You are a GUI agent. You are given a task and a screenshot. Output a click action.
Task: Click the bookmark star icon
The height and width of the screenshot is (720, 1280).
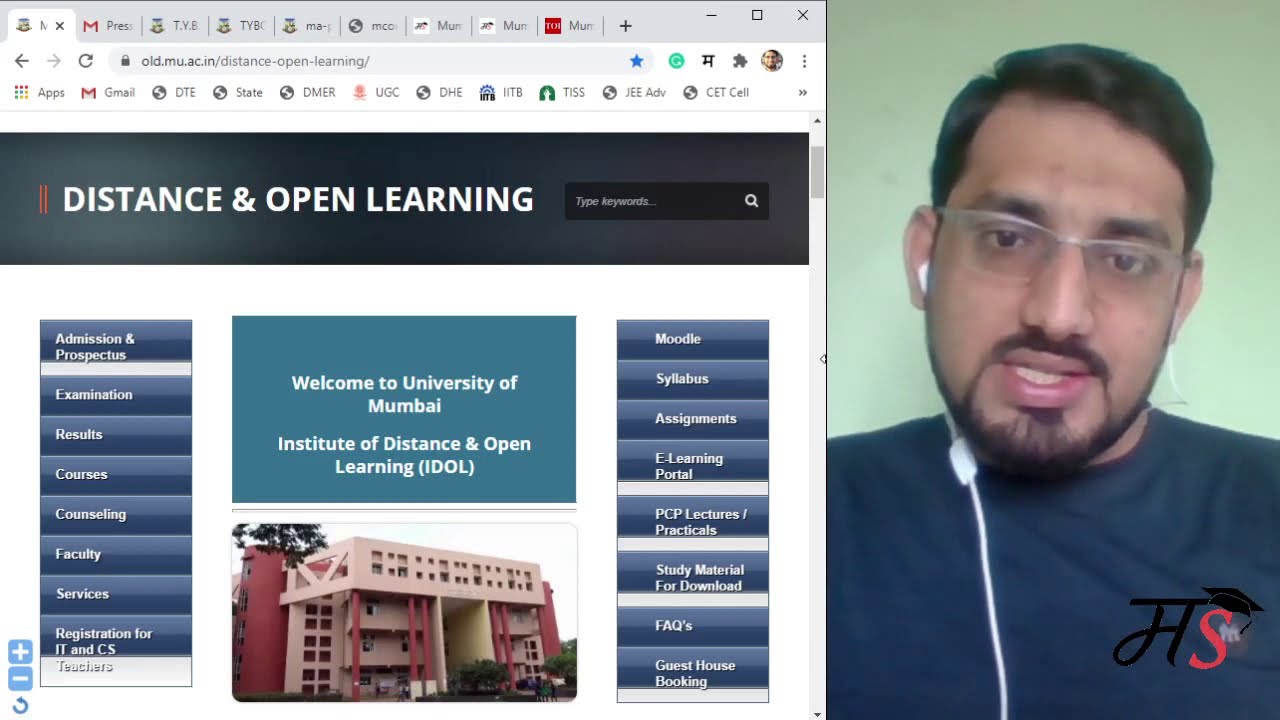[x=636, y=61]
